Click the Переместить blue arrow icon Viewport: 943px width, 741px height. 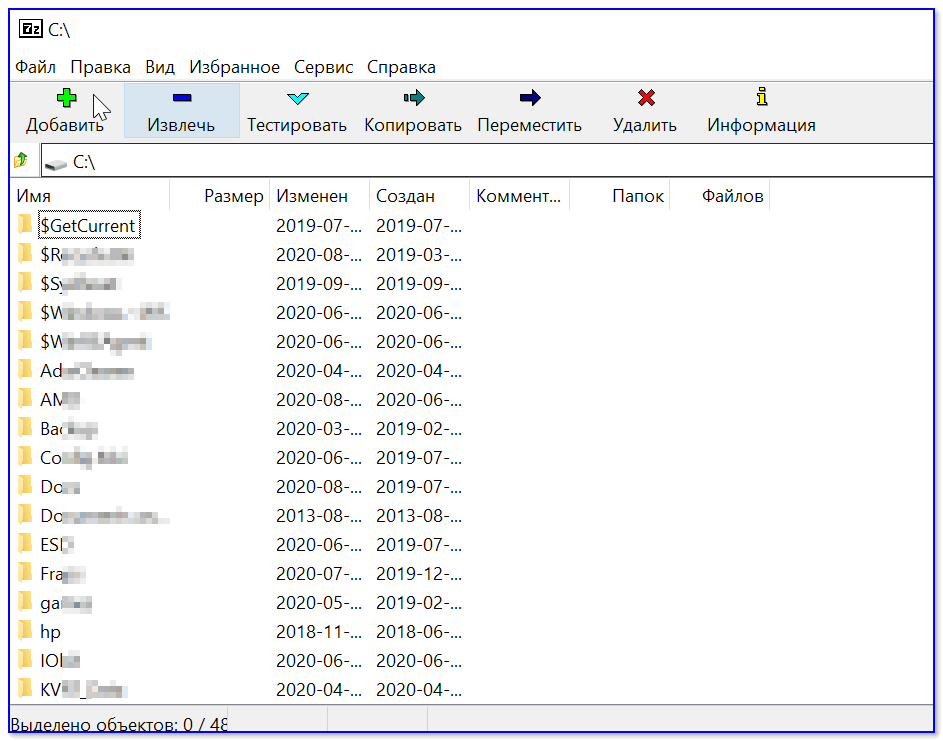tap(529, 98)
